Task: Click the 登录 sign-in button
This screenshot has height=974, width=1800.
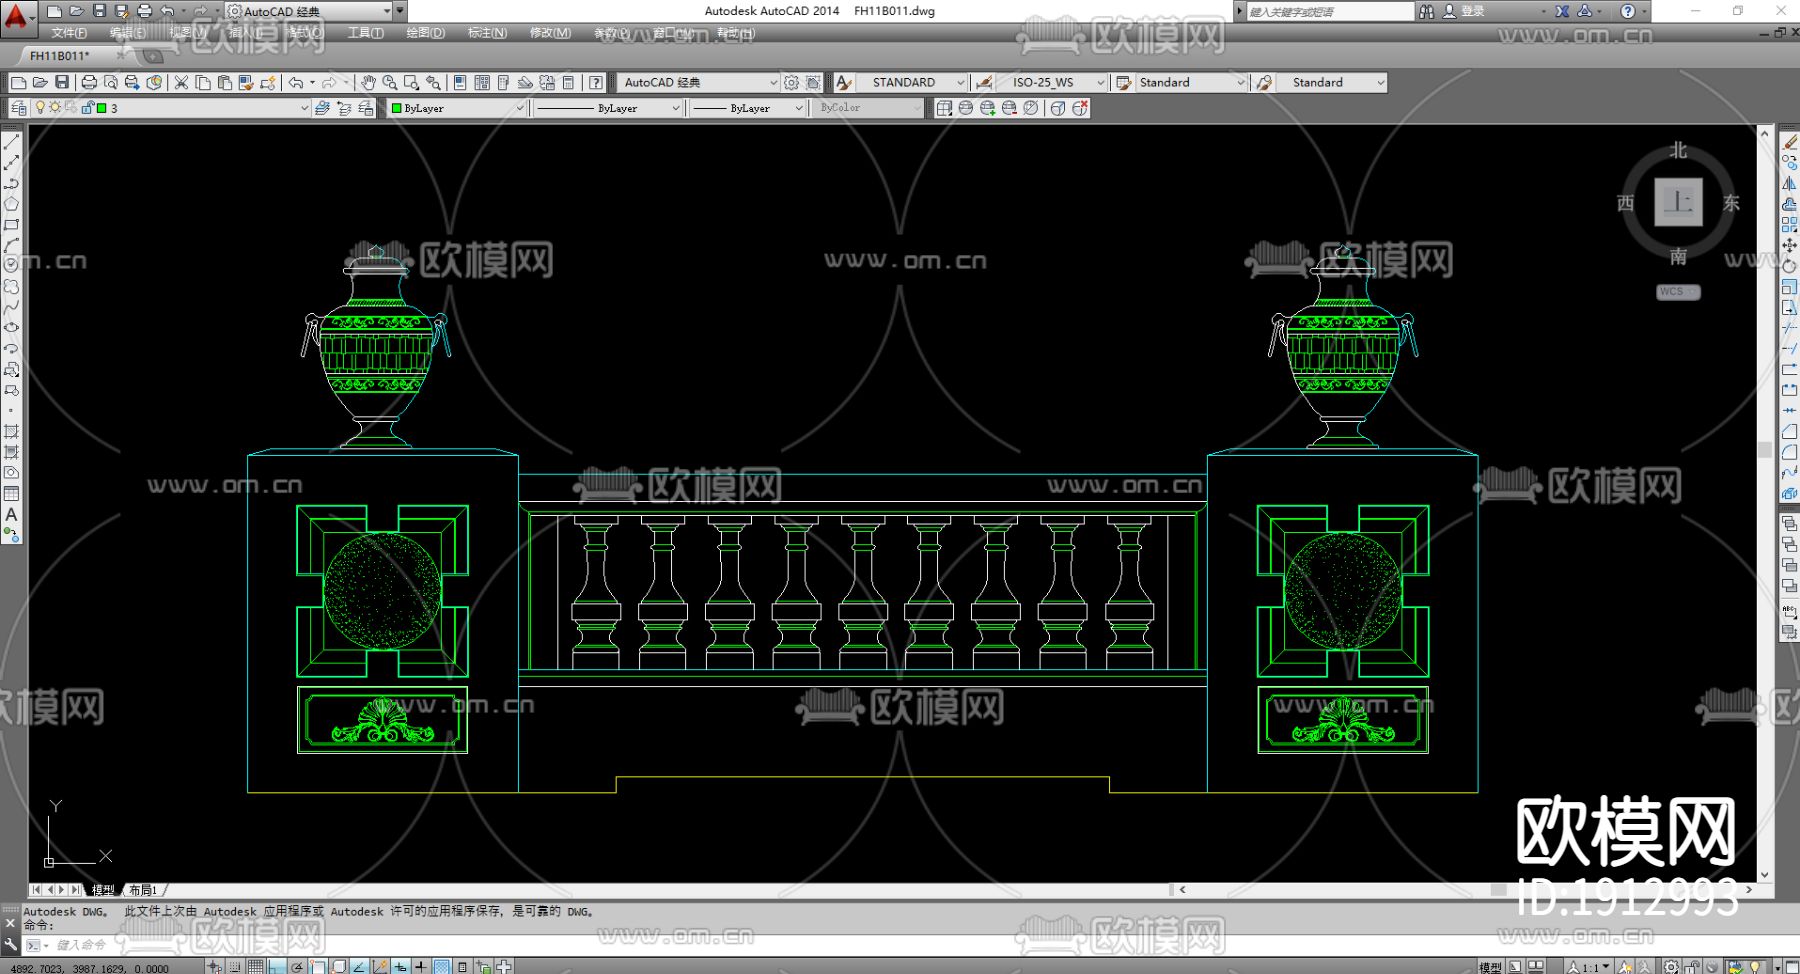Action: [x=1472, y=11]
